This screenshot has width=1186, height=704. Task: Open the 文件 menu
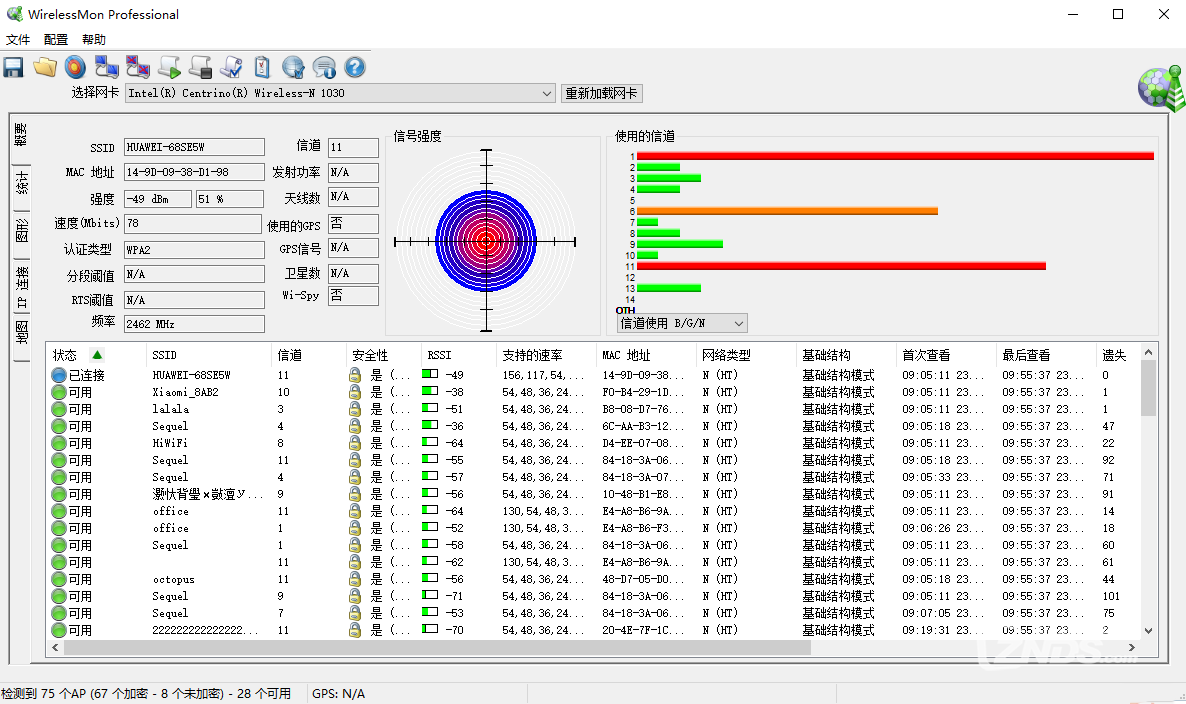18,39
